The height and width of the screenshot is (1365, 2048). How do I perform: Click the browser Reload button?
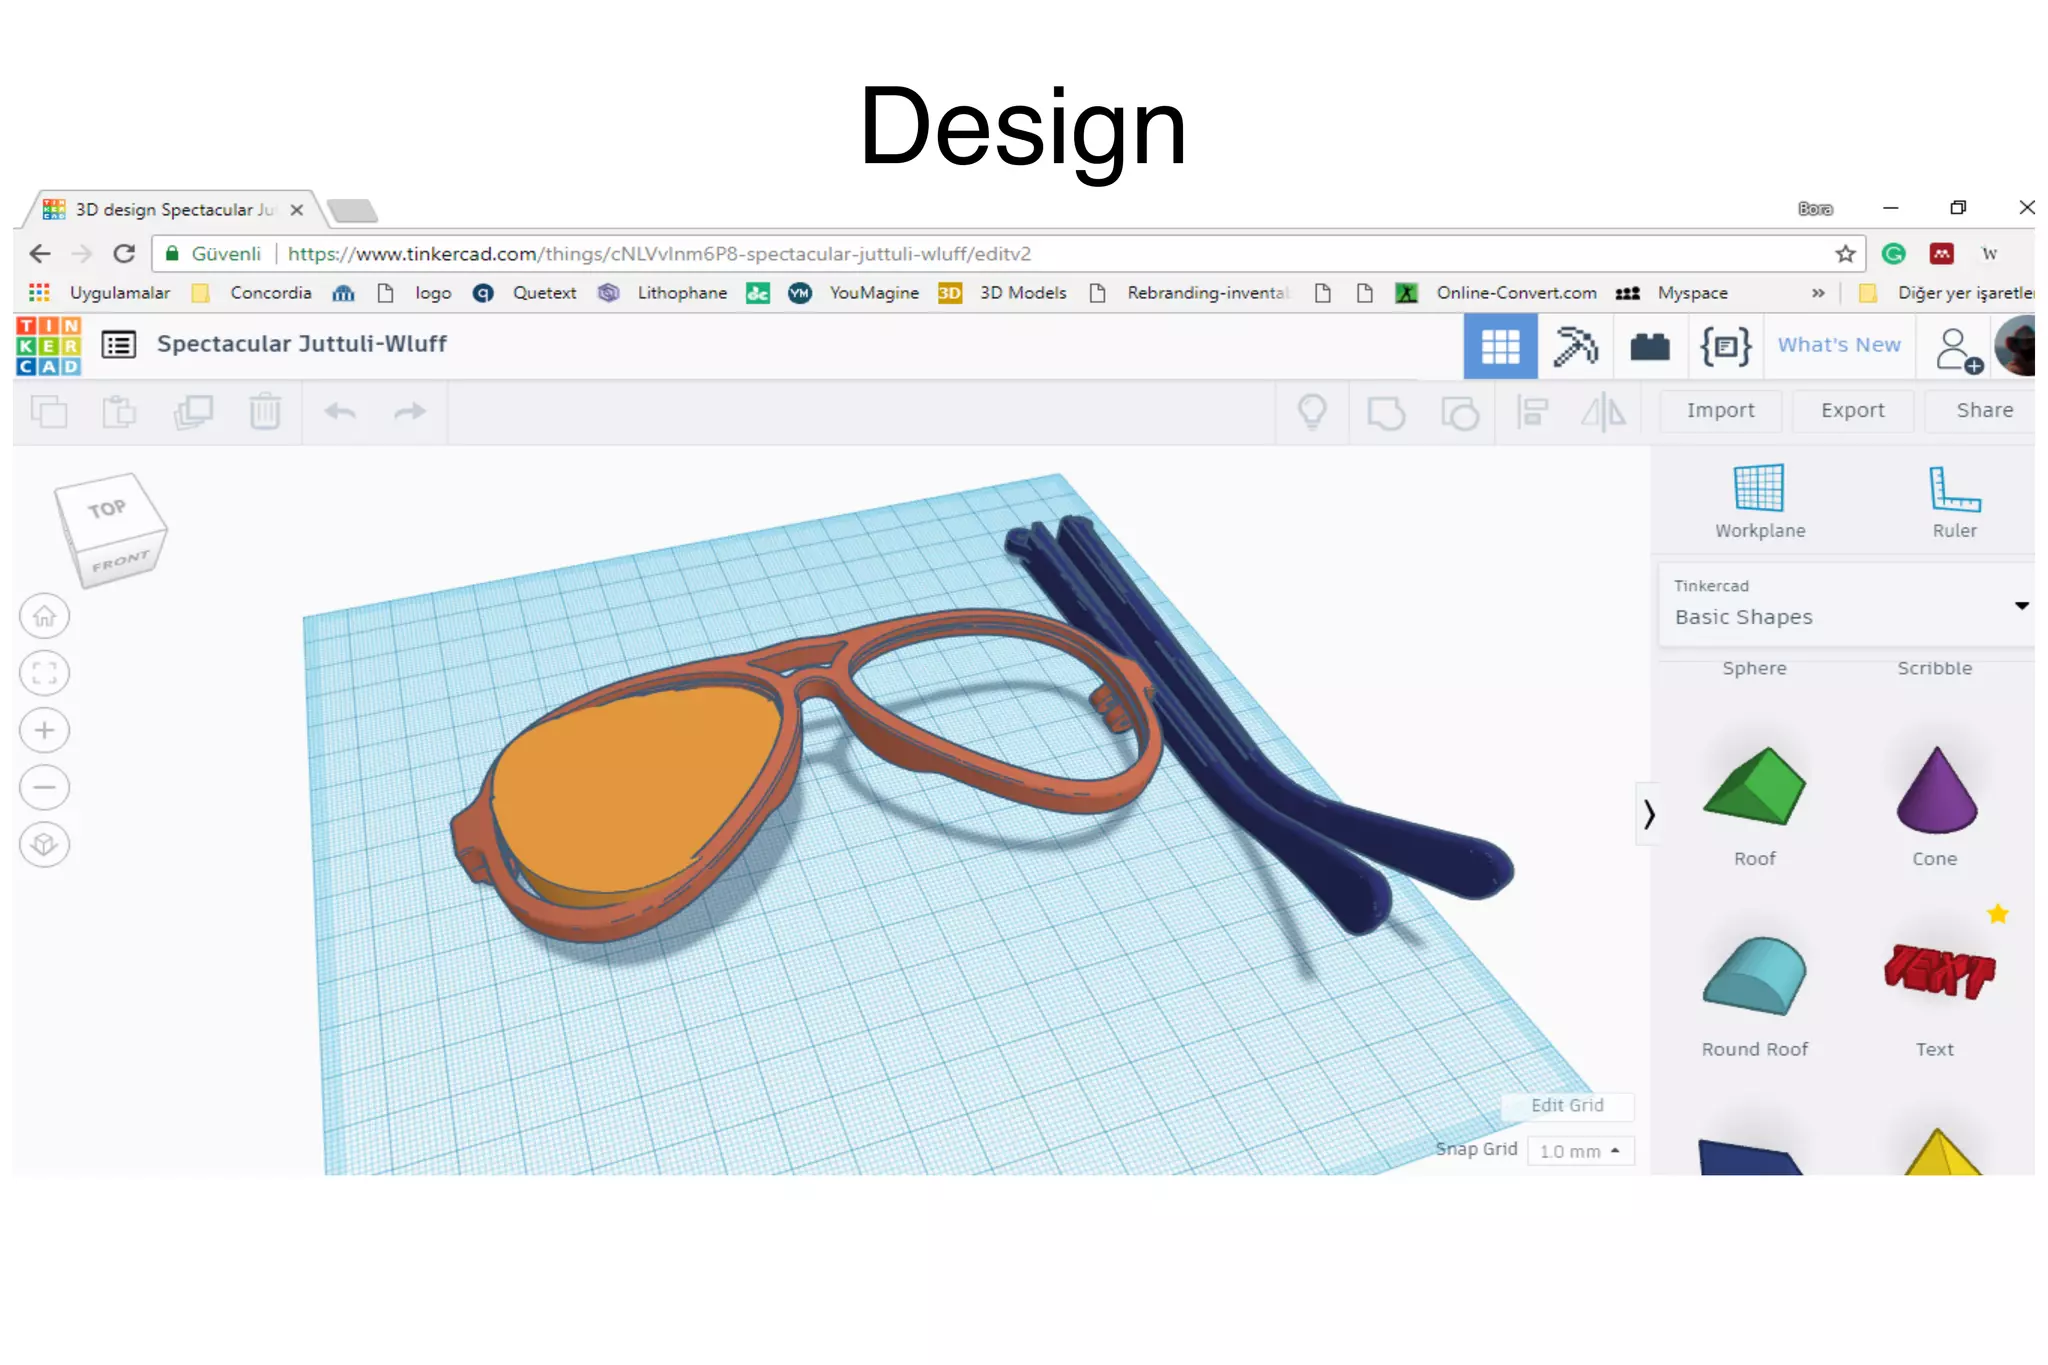124,254
